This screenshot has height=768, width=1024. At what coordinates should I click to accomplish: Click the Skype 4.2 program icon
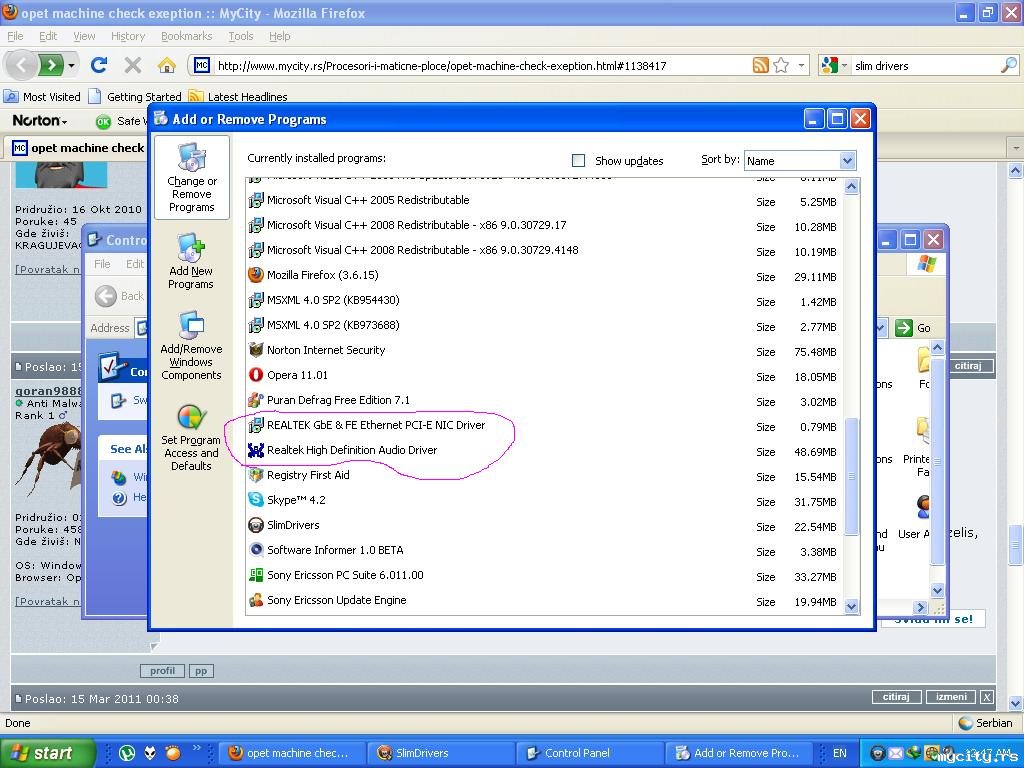pyautogui.click(x=256, y=500)
